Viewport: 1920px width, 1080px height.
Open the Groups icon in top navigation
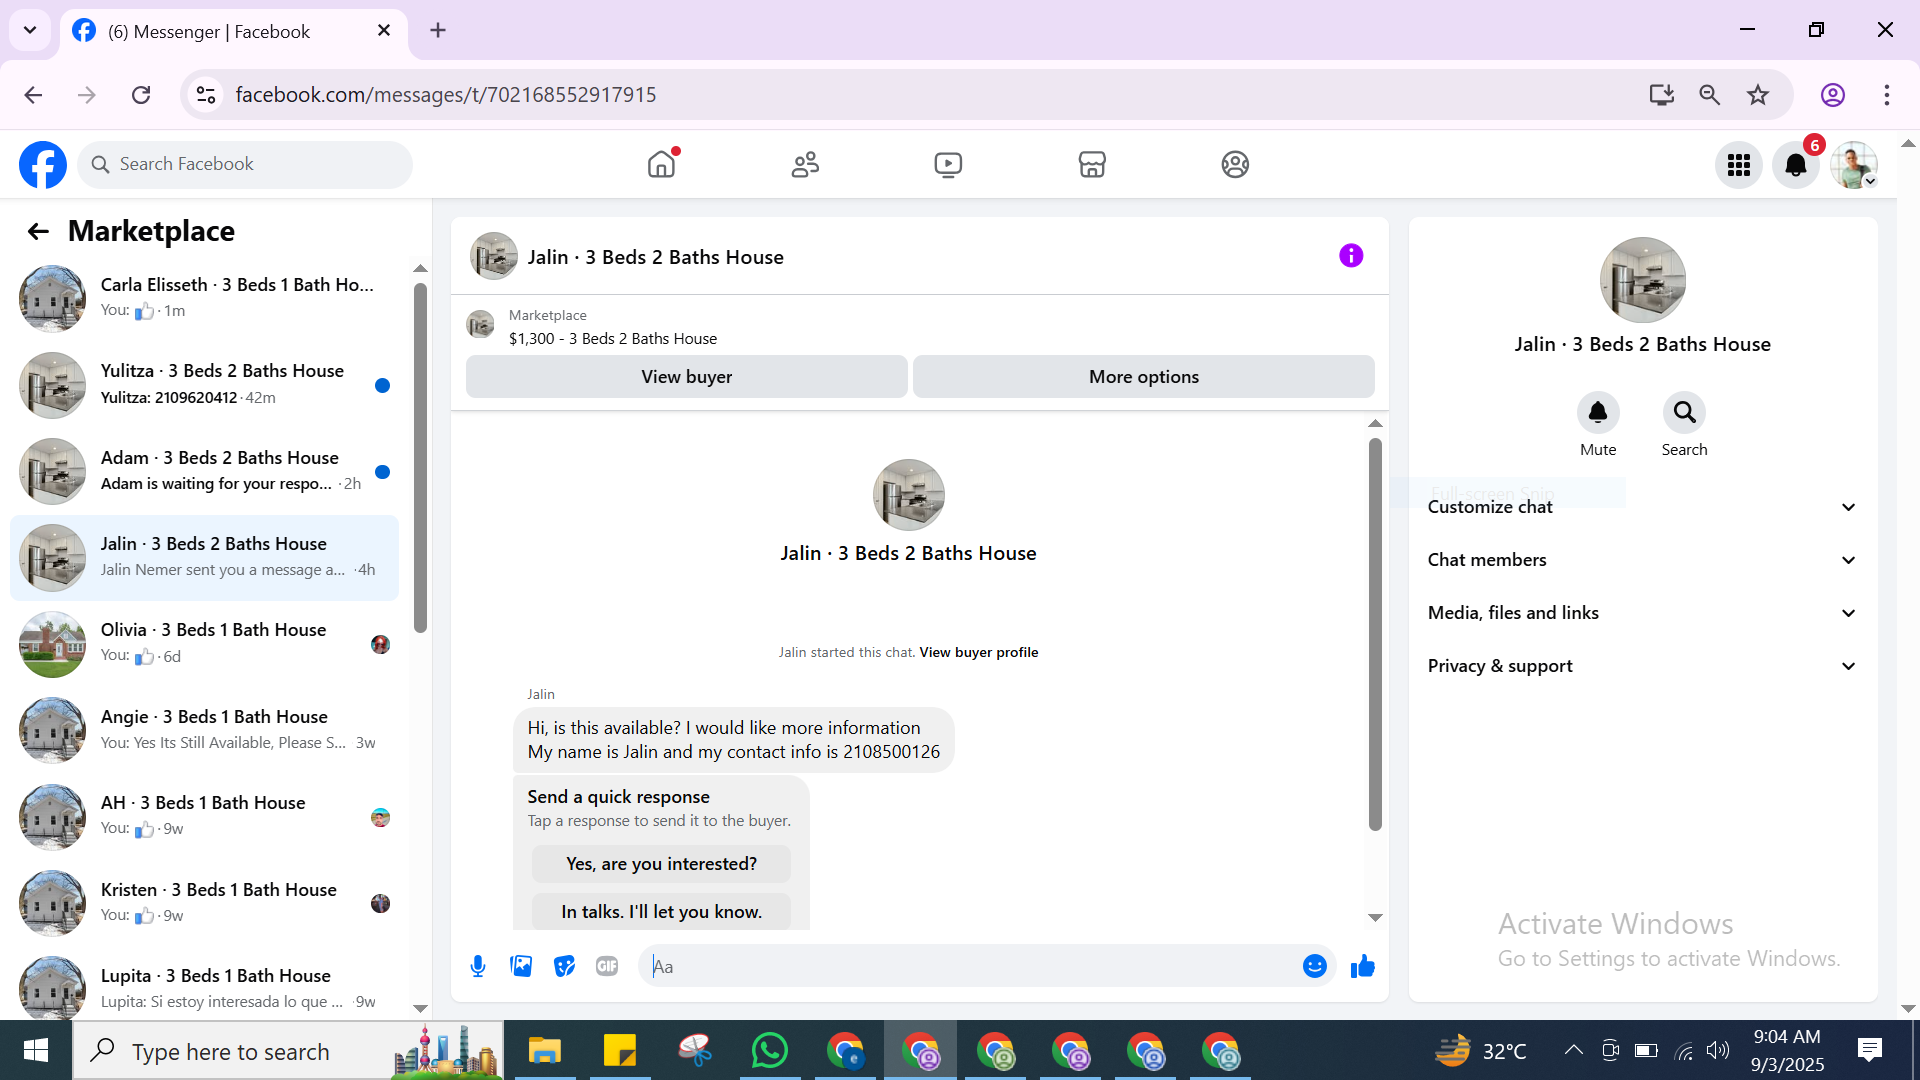1235,164
